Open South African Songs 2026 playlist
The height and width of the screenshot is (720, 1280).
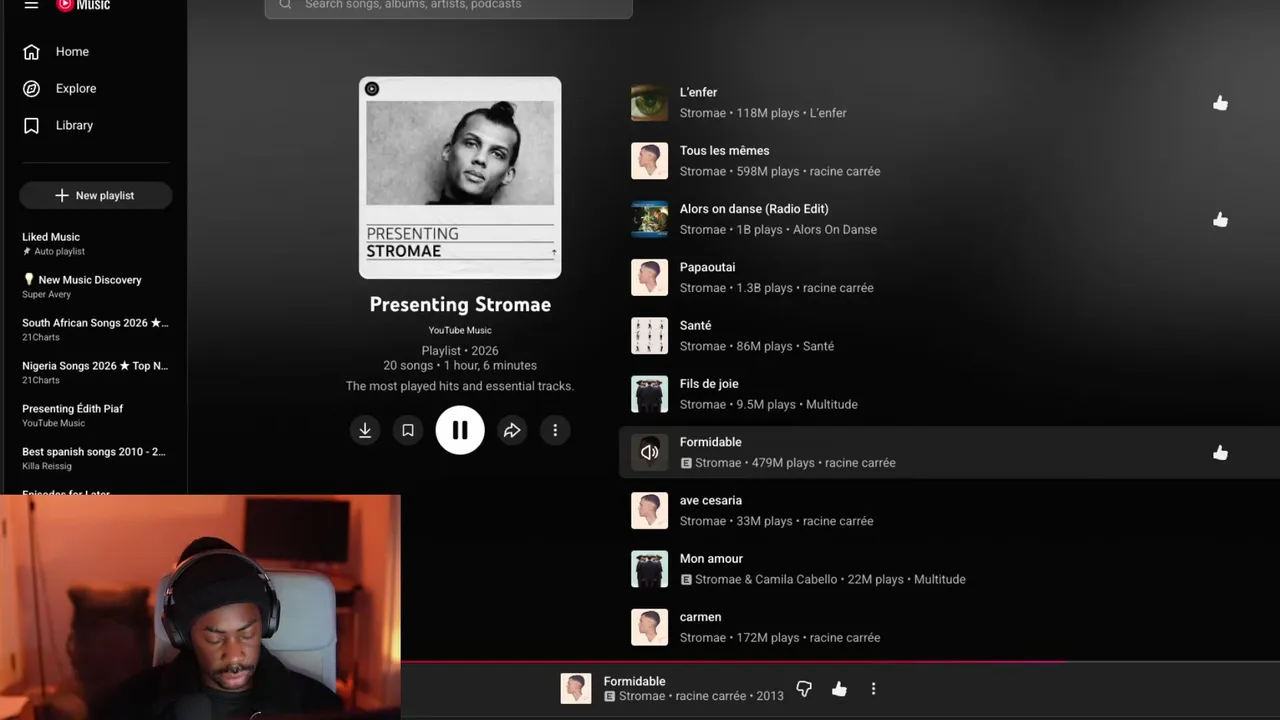(95, 330)
